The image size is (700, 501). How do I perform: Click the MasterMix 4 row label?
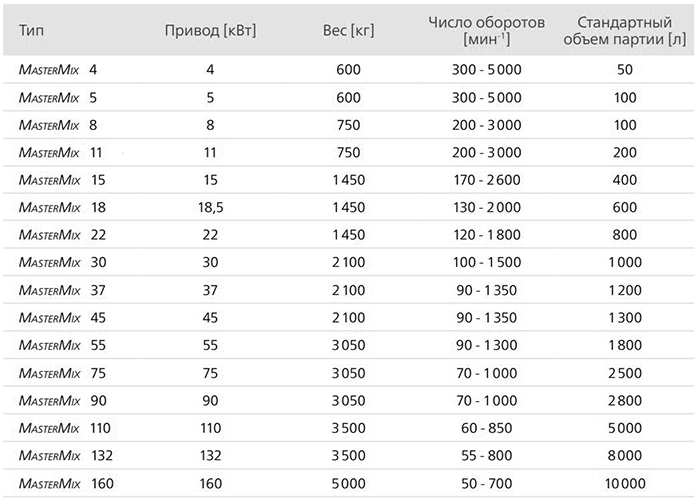[x=58, y=70]
